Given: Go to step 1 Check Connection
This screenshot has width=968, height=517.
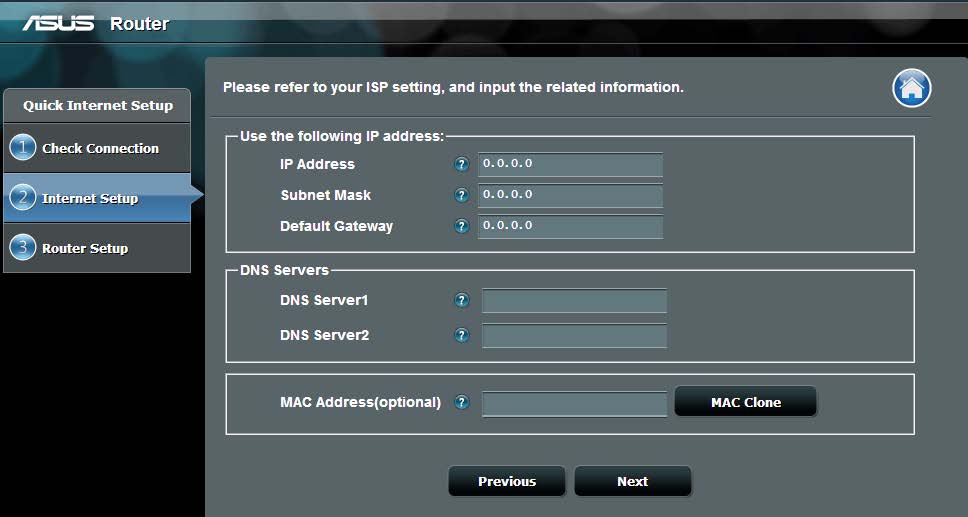Looking at the screenshot, I should (97, 148).
